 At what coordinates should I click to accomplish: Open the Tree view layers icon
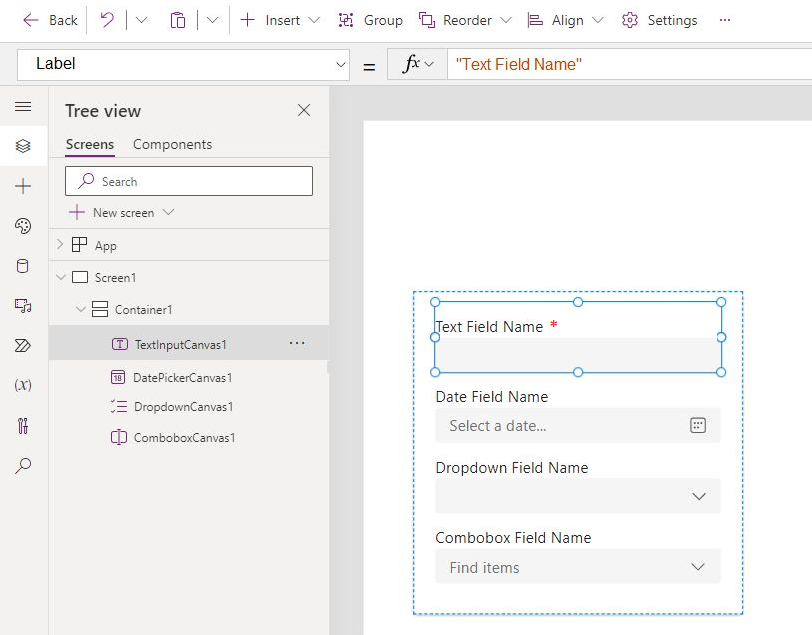point(23,146)
